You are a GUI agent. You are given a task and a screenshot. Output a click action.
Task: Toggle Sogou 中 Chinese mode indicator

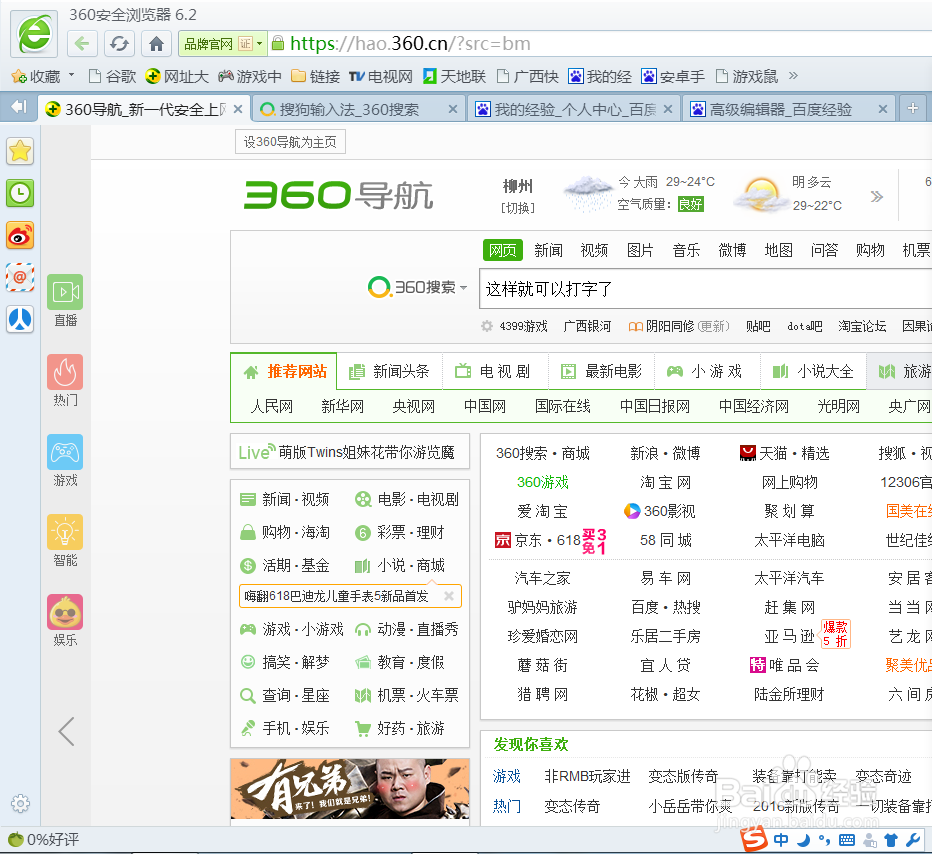tap(781, 840)
